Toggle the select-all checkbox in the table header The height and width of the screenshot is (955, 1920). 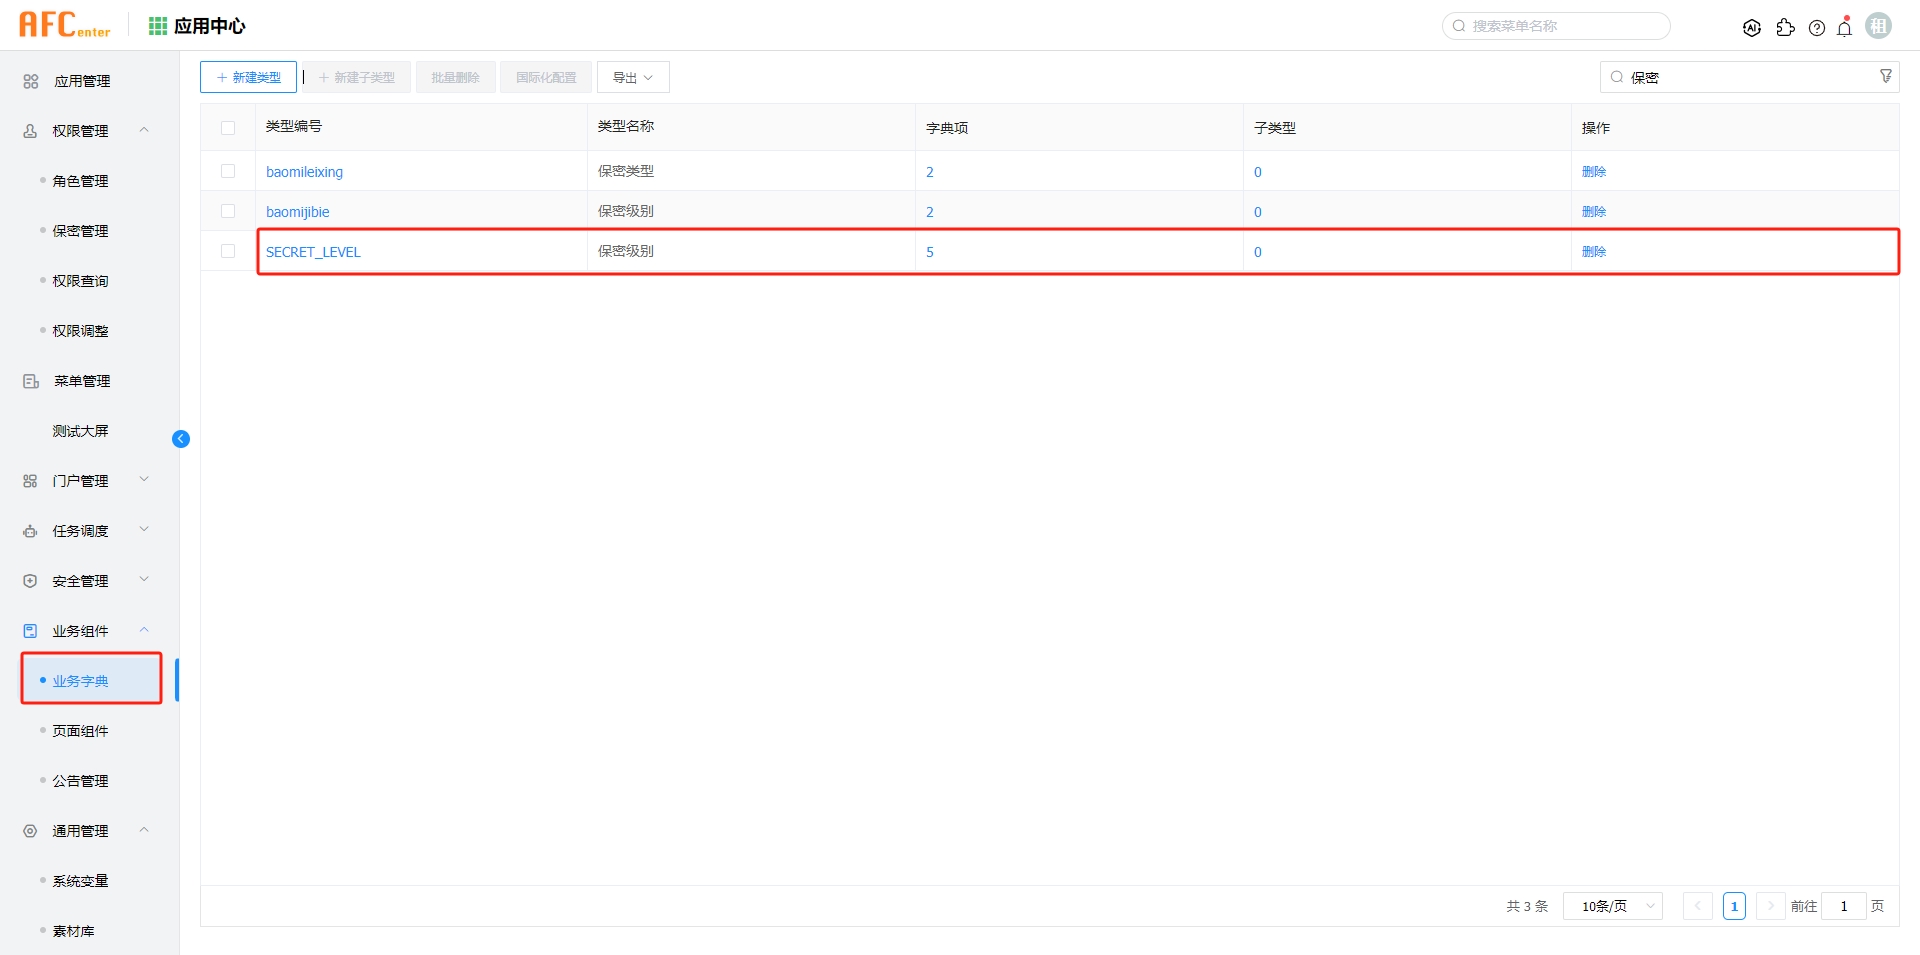coord(228,127)
